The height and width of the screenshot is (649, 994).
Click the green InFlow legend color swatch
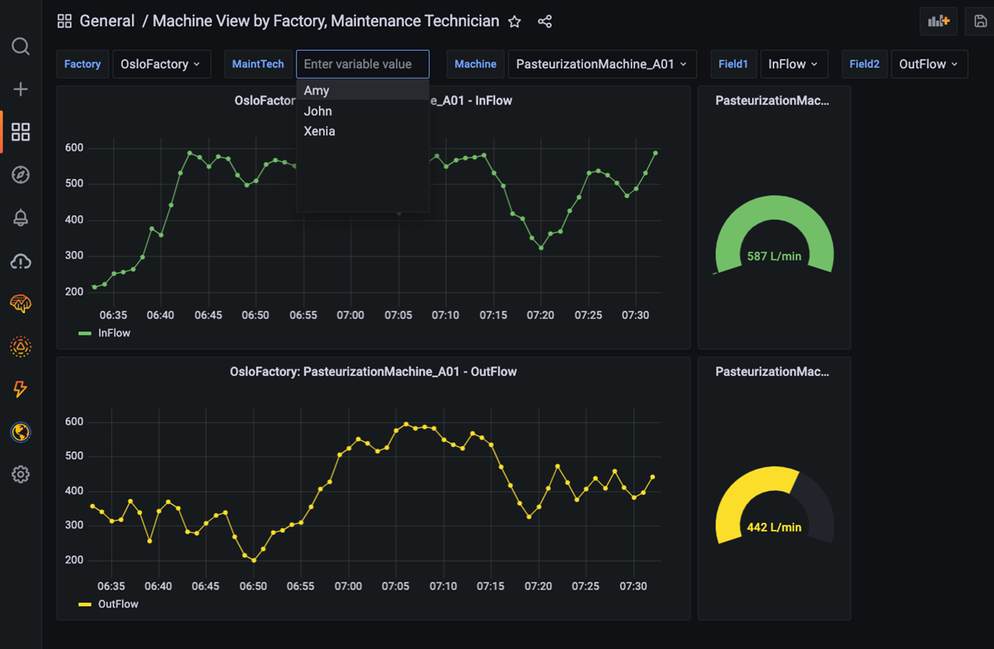click(85, 333)
